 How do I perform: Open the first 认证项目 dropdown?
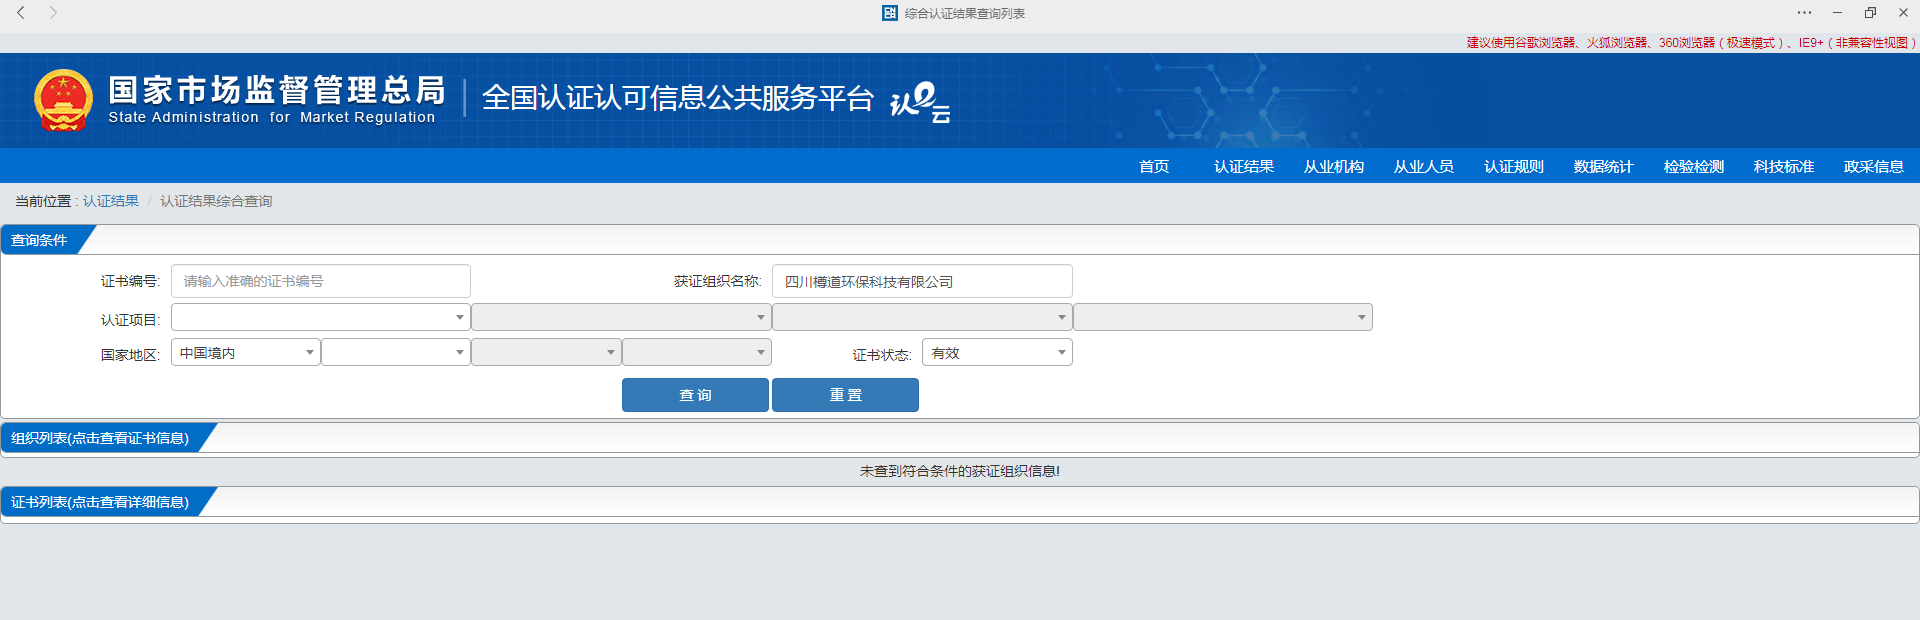tap(321, 317)
